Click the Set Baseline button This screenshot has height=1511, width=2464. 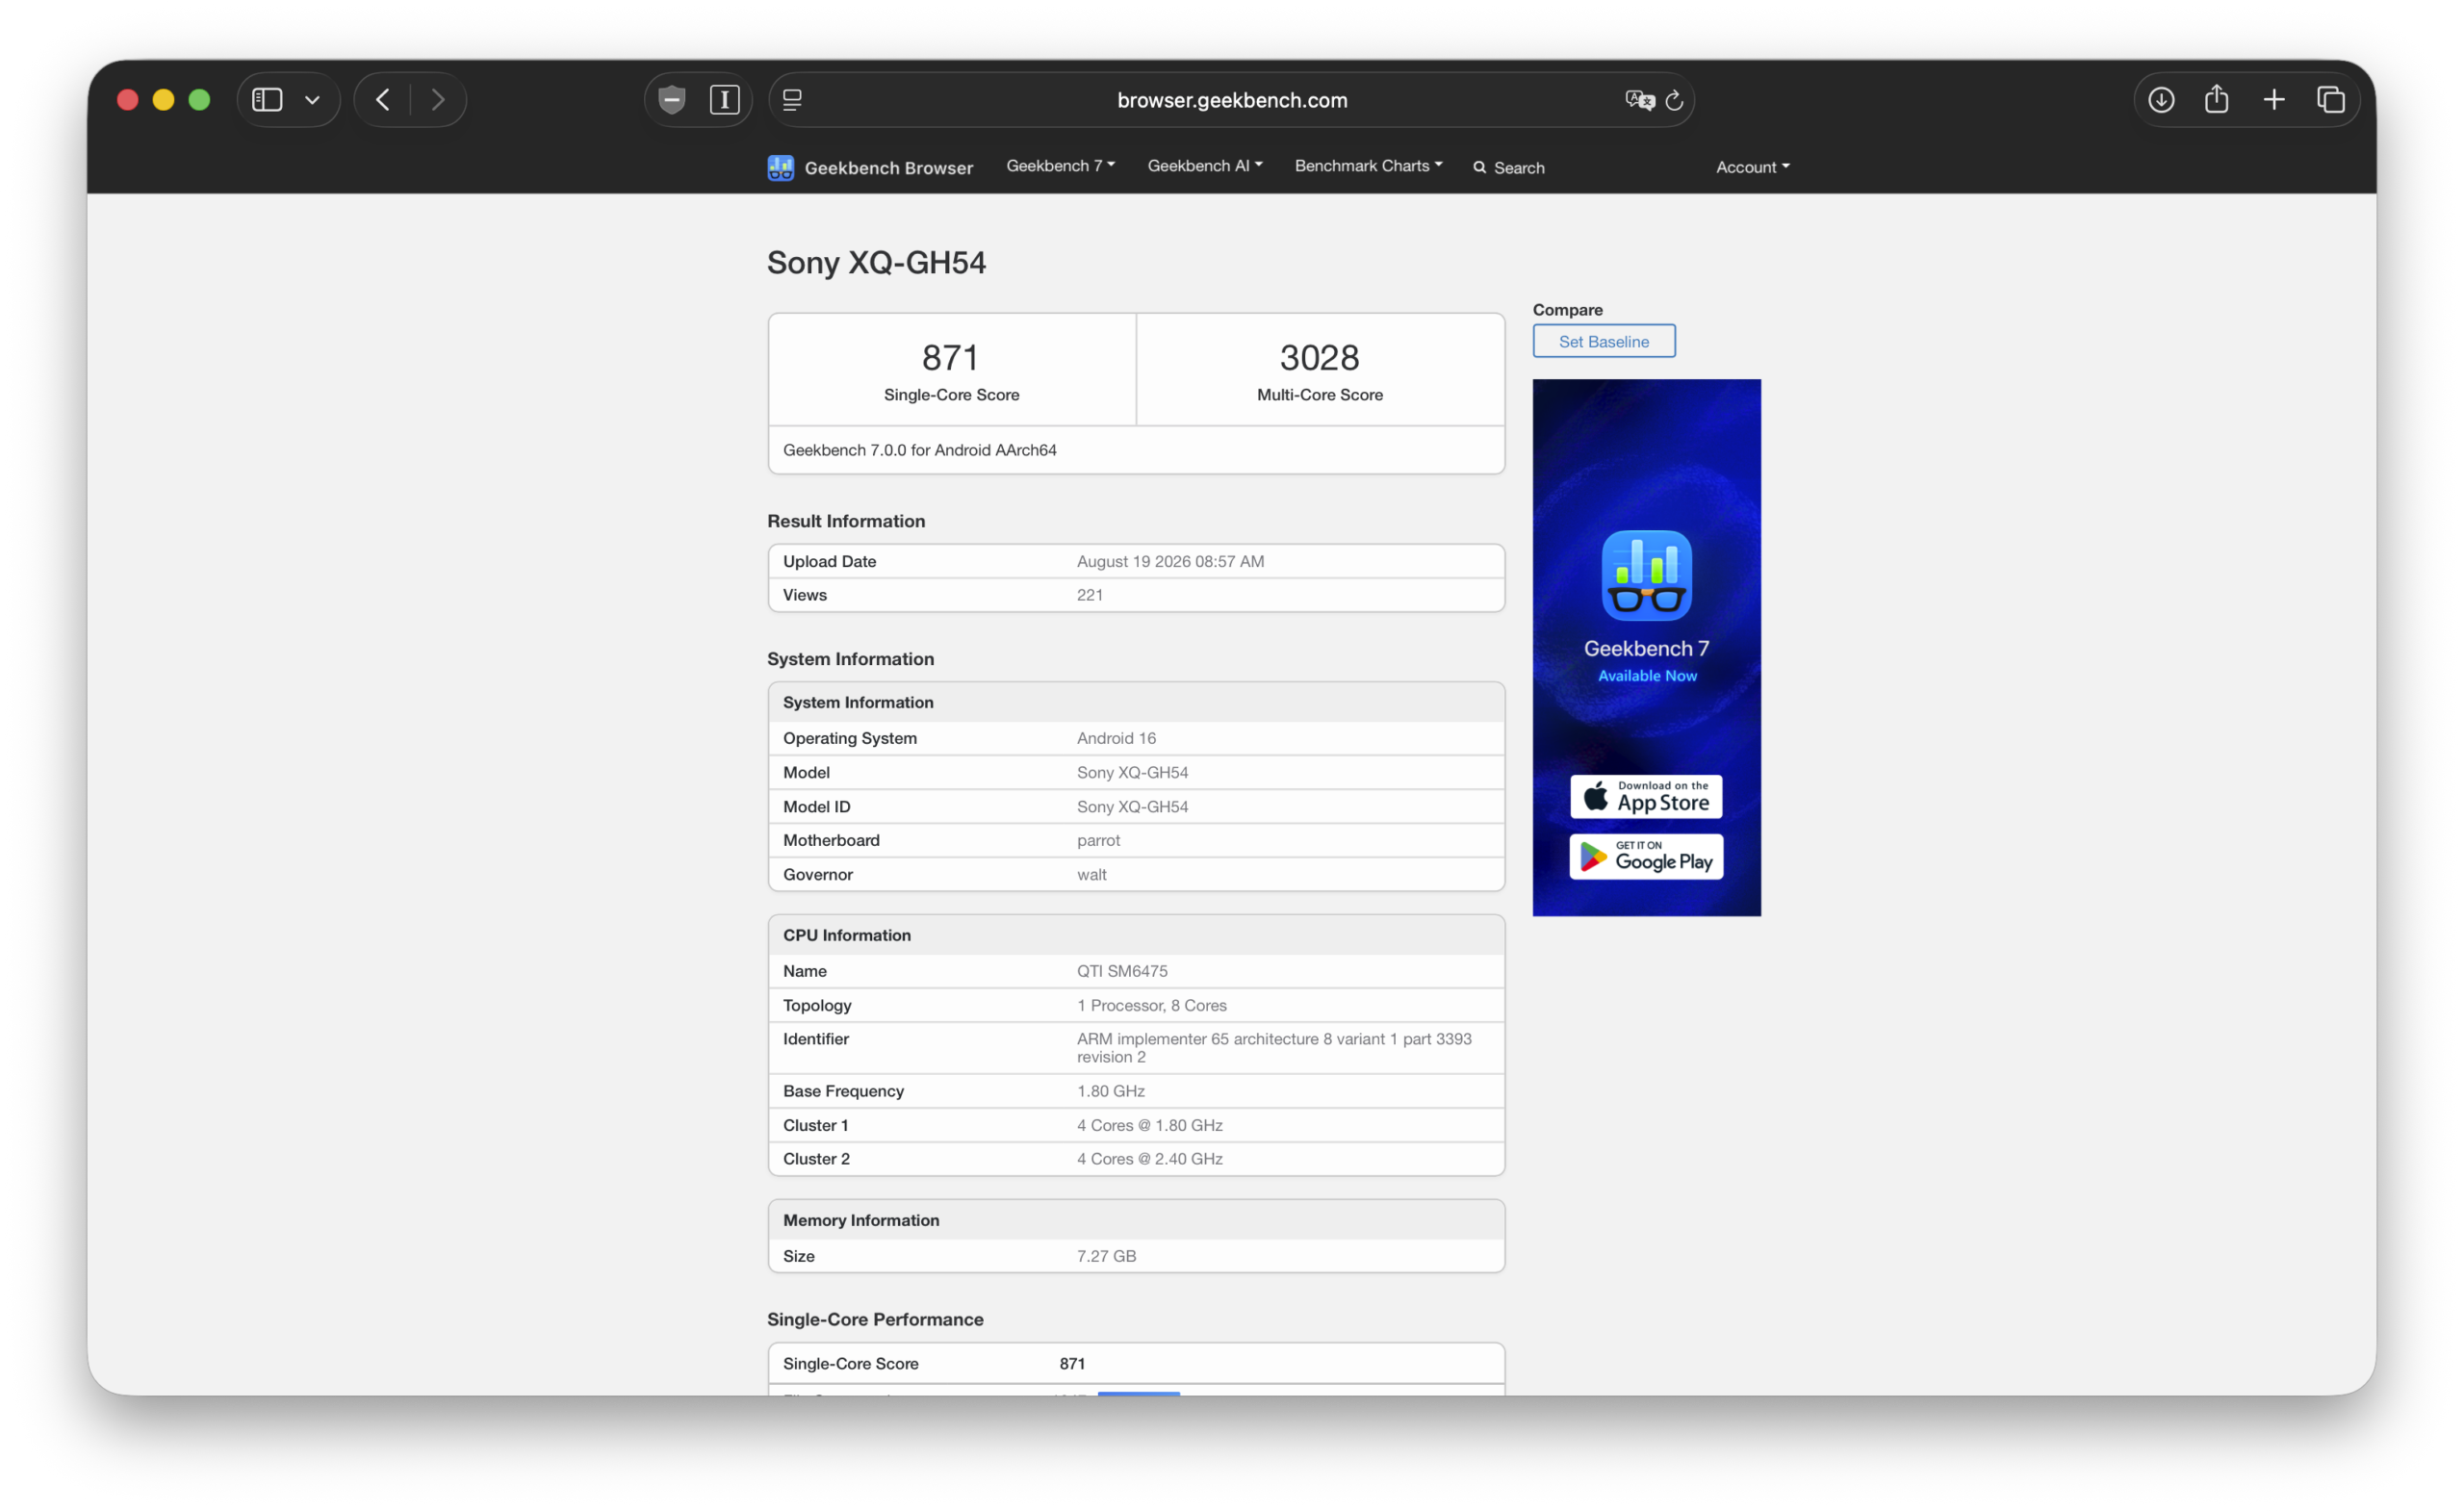pos(1604,341)
